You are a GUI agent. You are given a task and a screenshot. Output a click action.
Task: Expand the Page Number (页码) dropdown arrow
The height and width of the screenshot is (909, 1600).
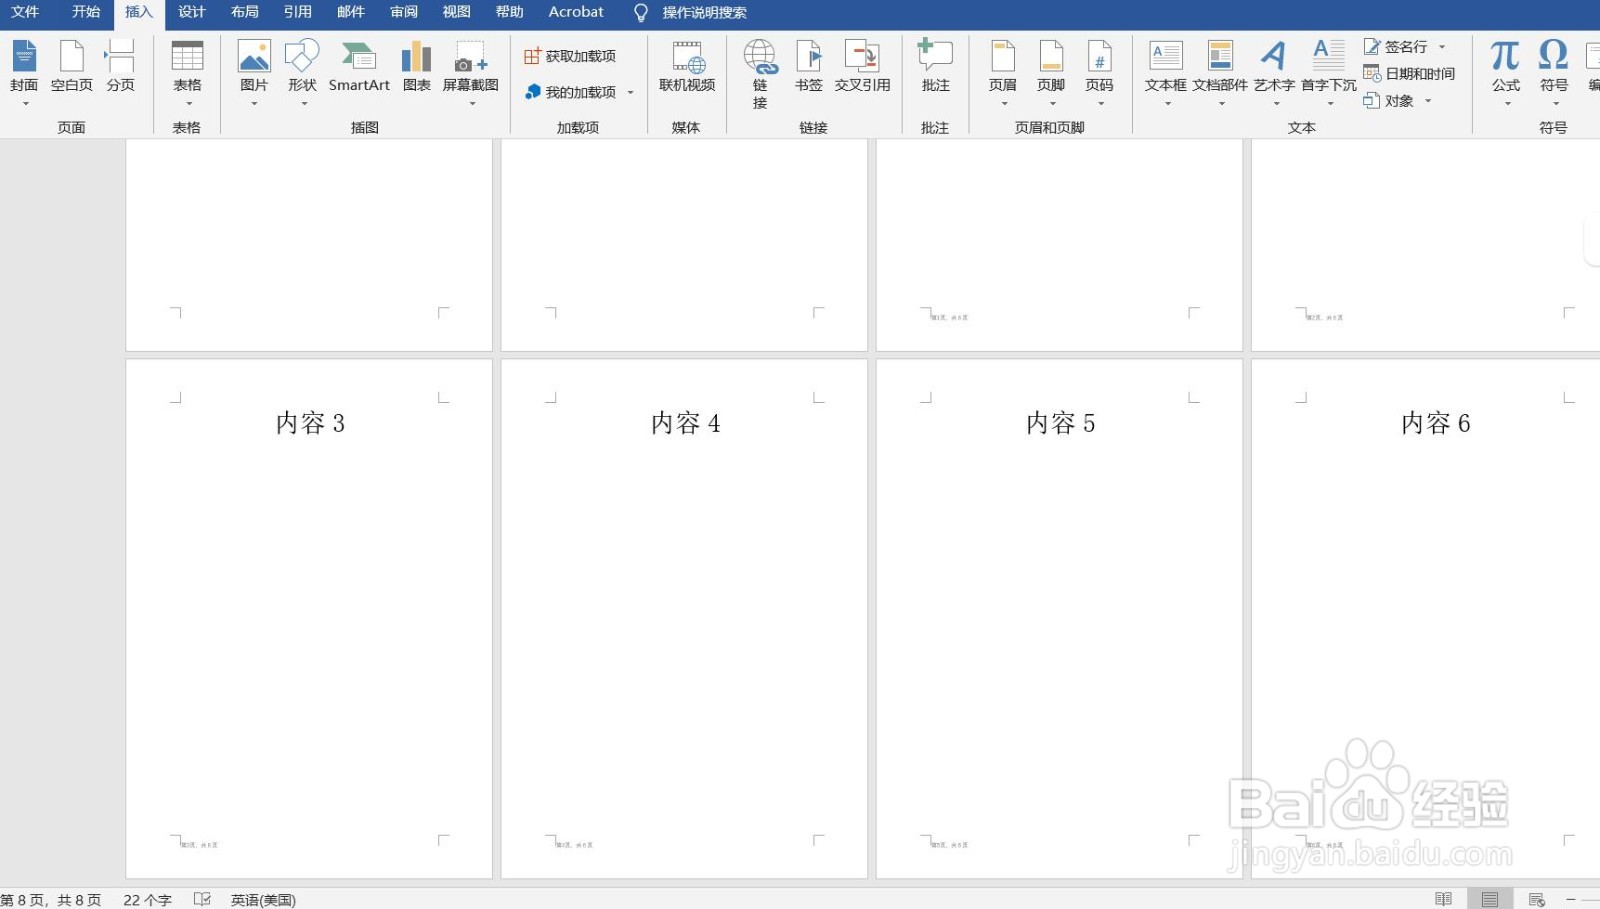click(1100, 103)
